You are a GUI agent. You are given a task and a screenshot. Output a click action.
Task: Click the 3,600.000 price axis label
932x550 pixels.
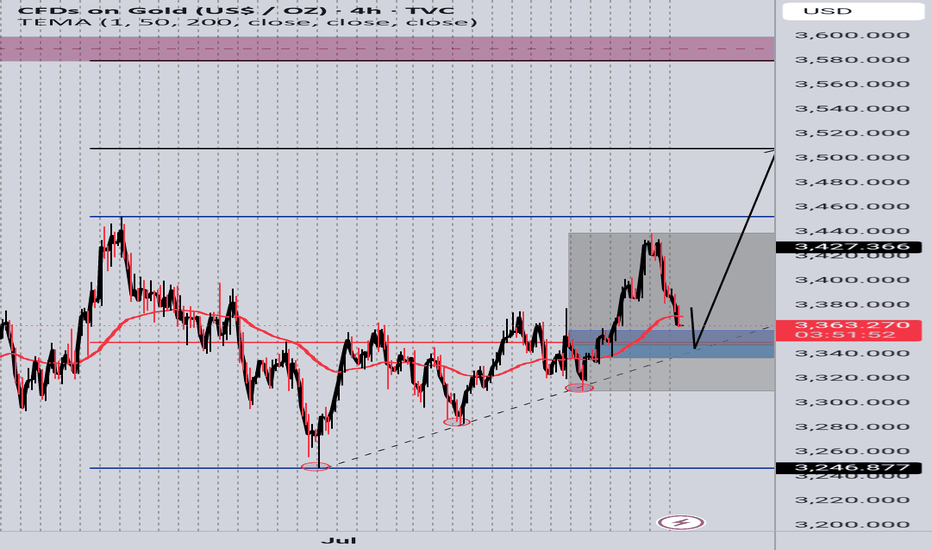[x=852, y=35]
